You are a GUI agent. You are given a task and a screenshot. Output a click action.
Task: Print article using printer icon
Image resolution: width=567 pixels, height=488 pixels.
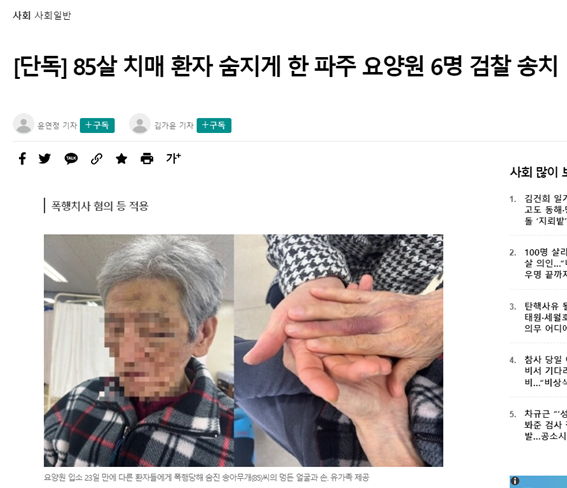point(147,159)
